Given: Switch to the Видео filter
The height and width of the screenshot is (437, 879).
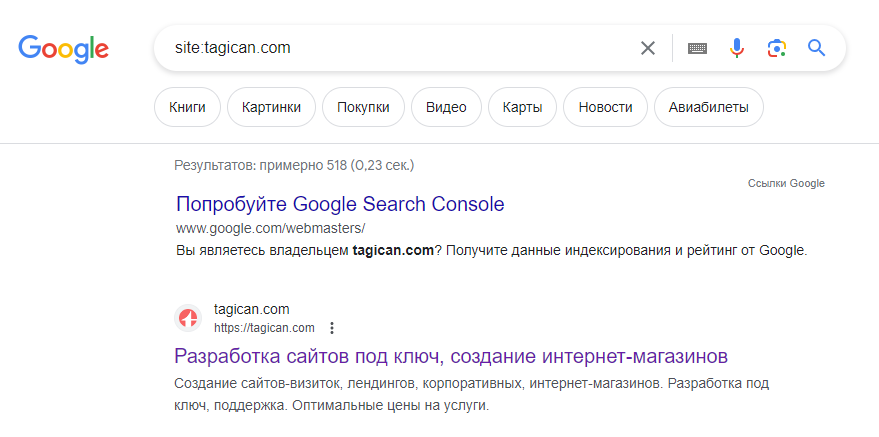Looking at the screenshot, I should pyautogui.click(x=446, y=107).
